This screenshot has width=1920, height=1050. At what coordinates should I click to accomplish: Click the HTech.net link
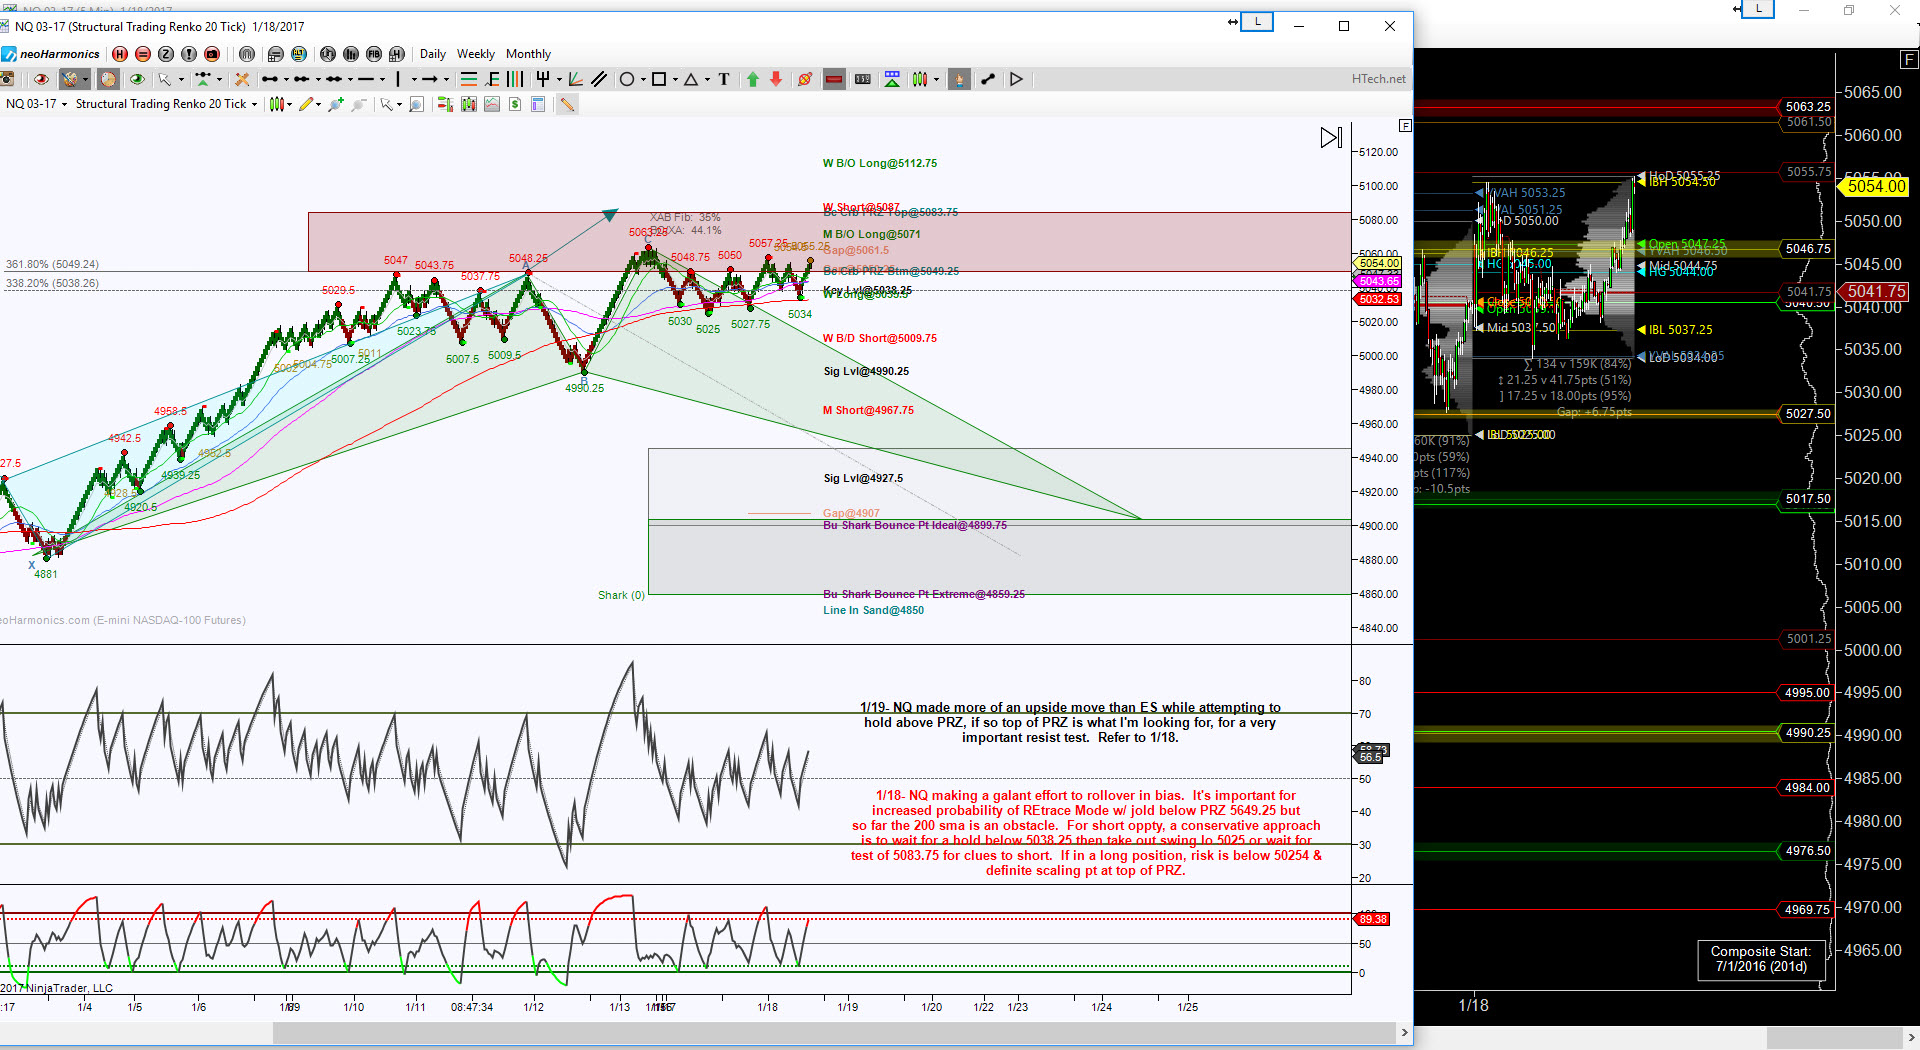[1378, 79]
